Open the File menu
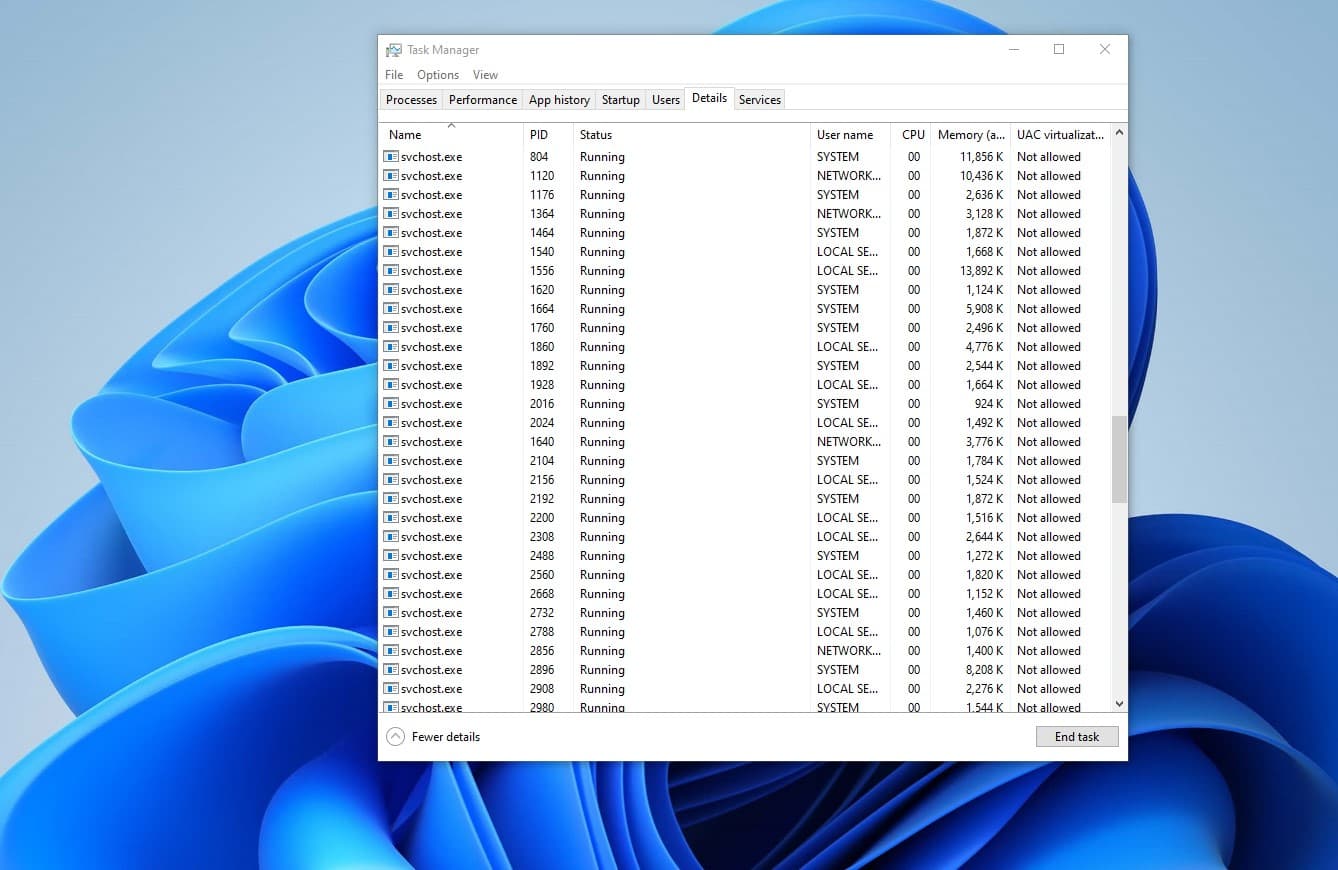 (394, 75)
